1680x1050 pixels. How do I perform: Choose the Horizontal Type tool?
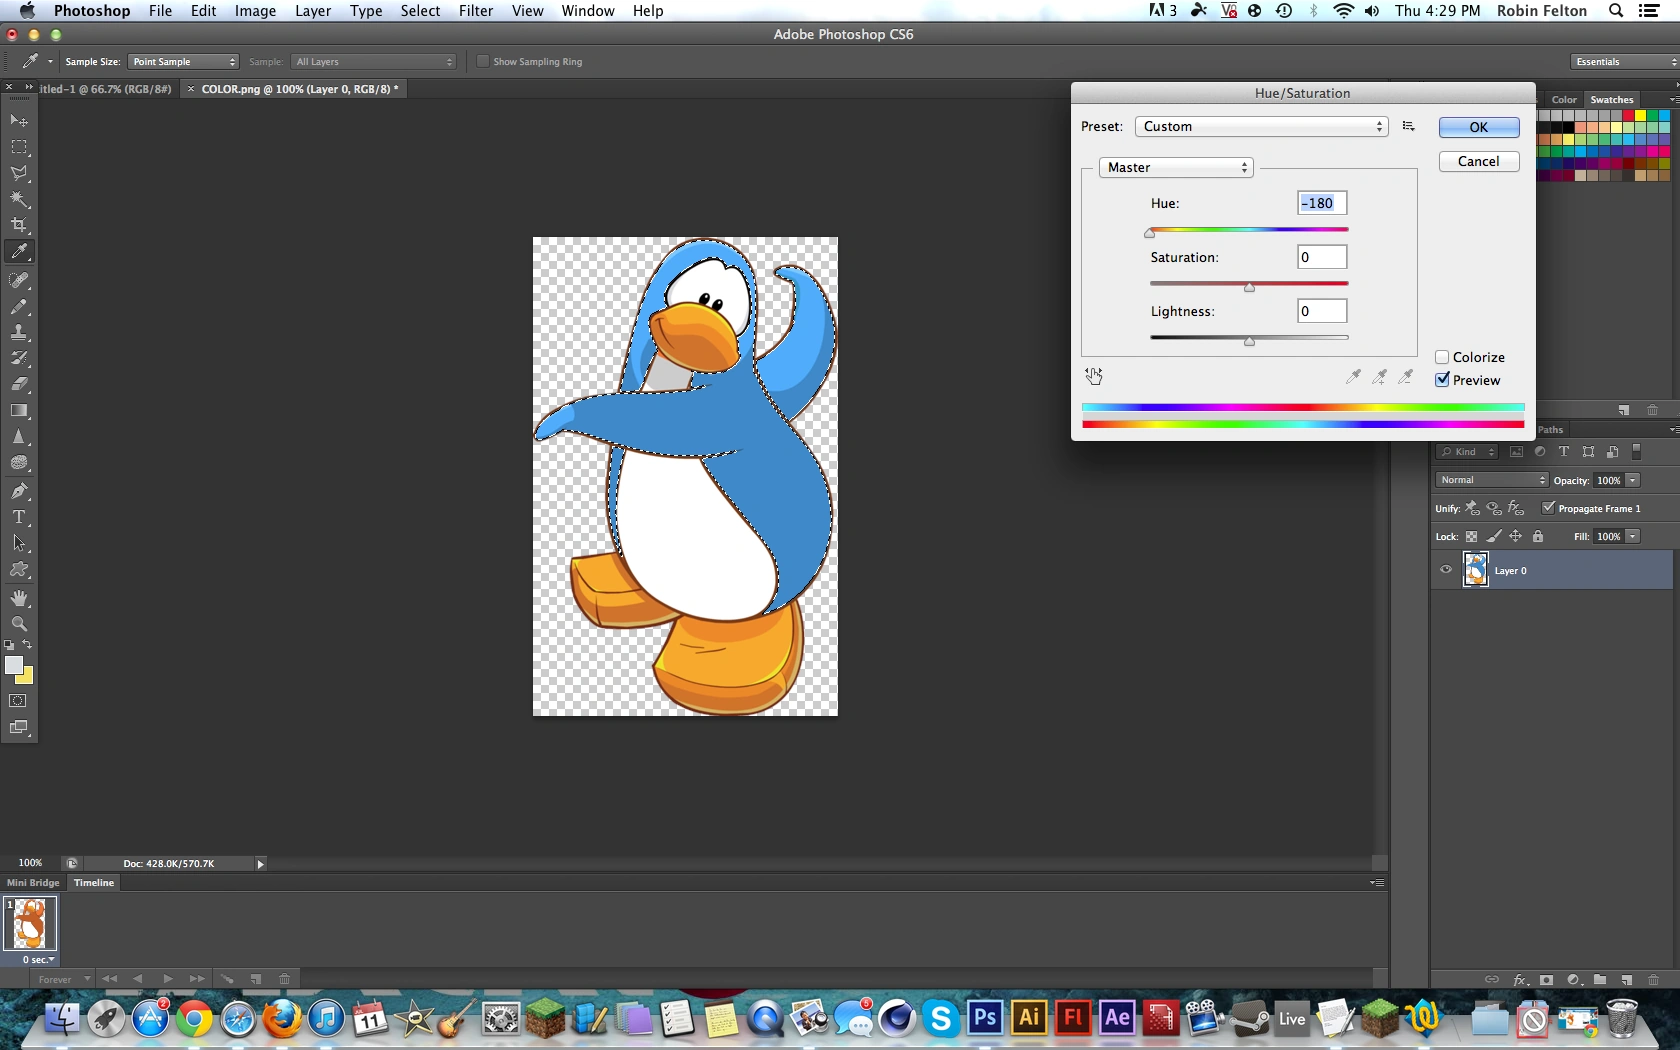19,517
